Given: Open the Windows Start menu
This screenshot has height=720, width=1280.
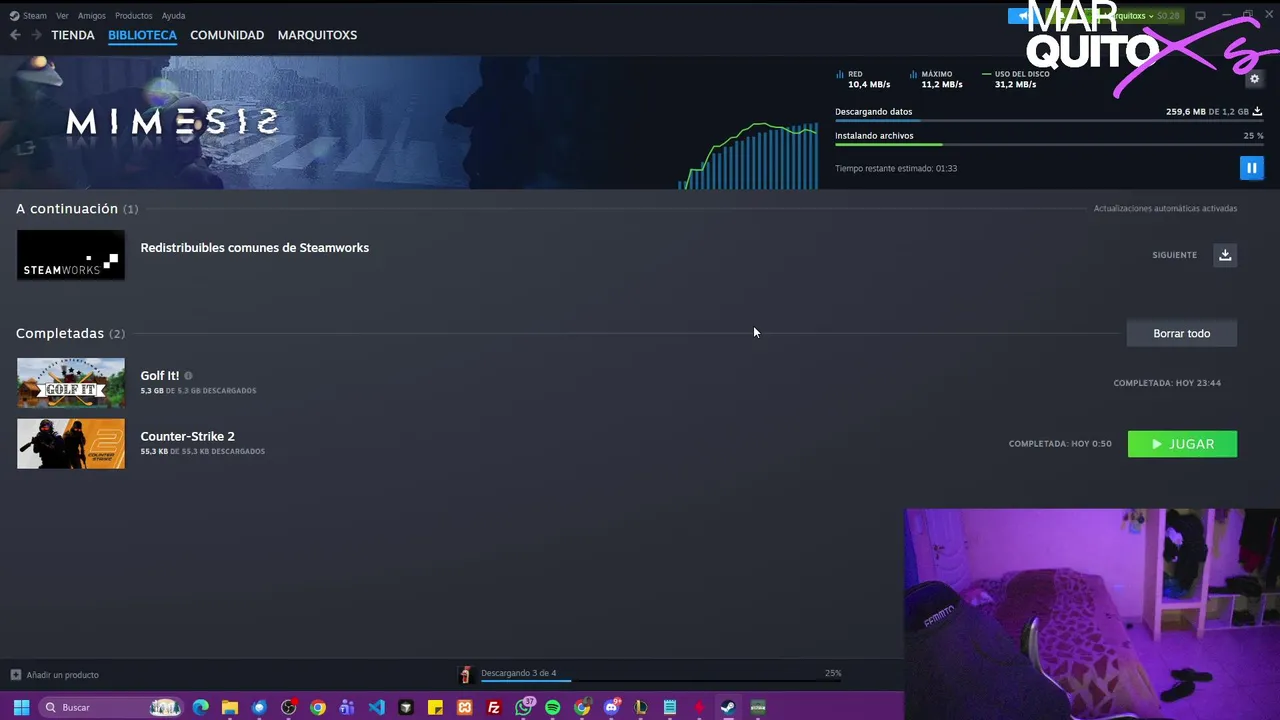Looking at the screenshot, I should (x=21, y=707).
